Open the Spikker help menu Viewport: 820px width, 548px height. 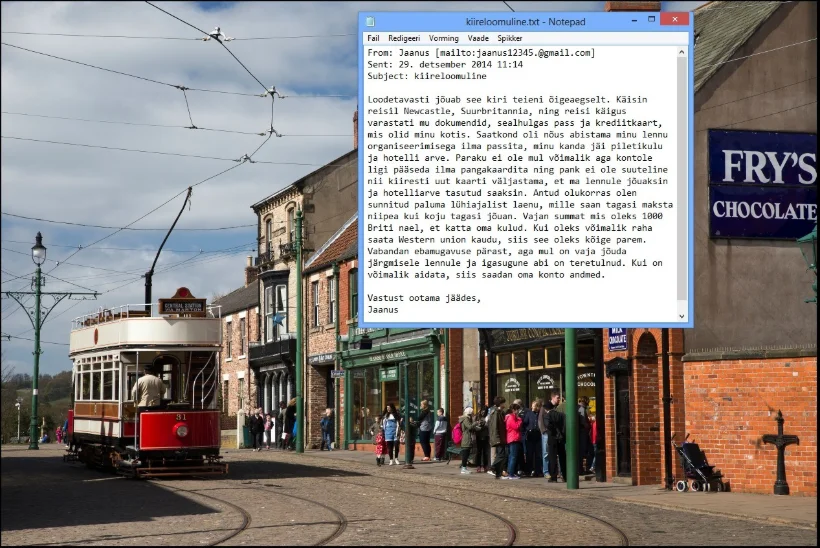tap(509, 38)
